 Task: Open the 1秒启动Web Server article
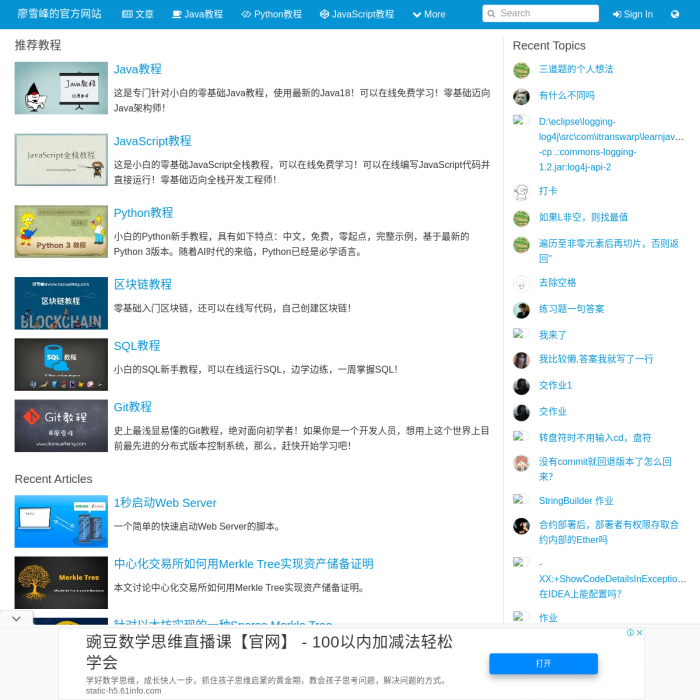pos(165,503)
